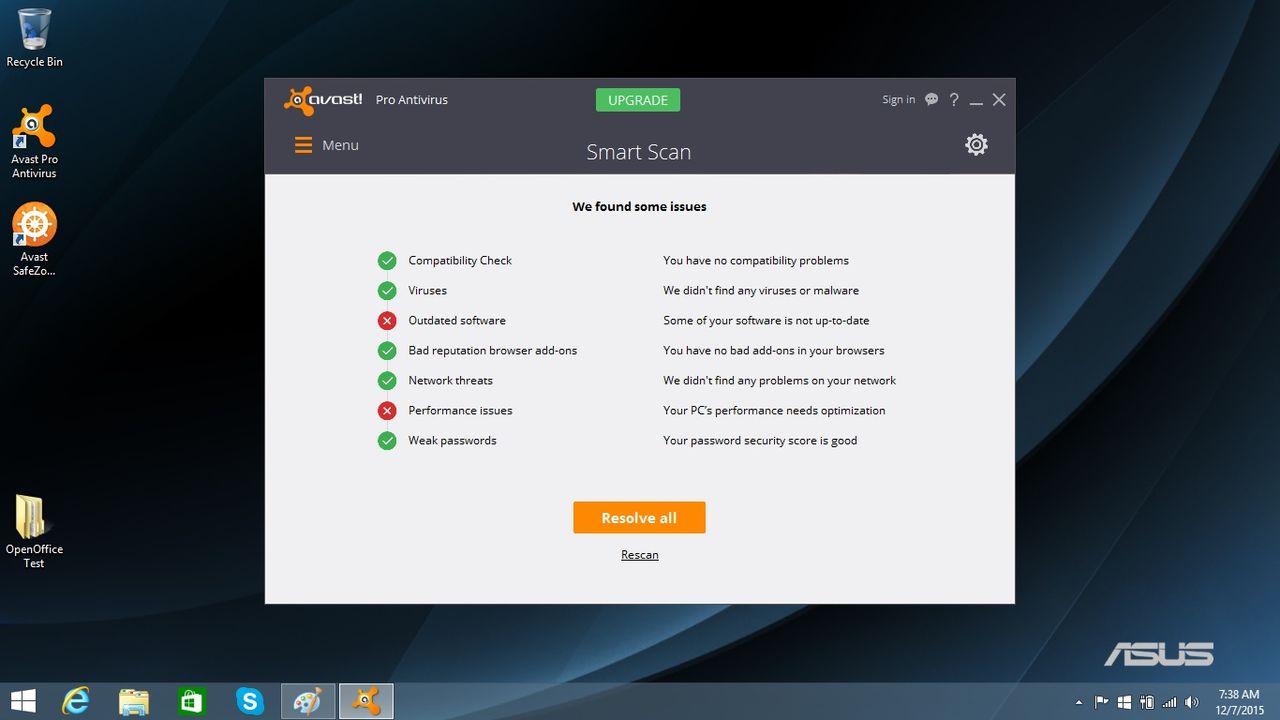Click green check icon beside Compatibility Check
1280x720 pixels.
[387, 261]
